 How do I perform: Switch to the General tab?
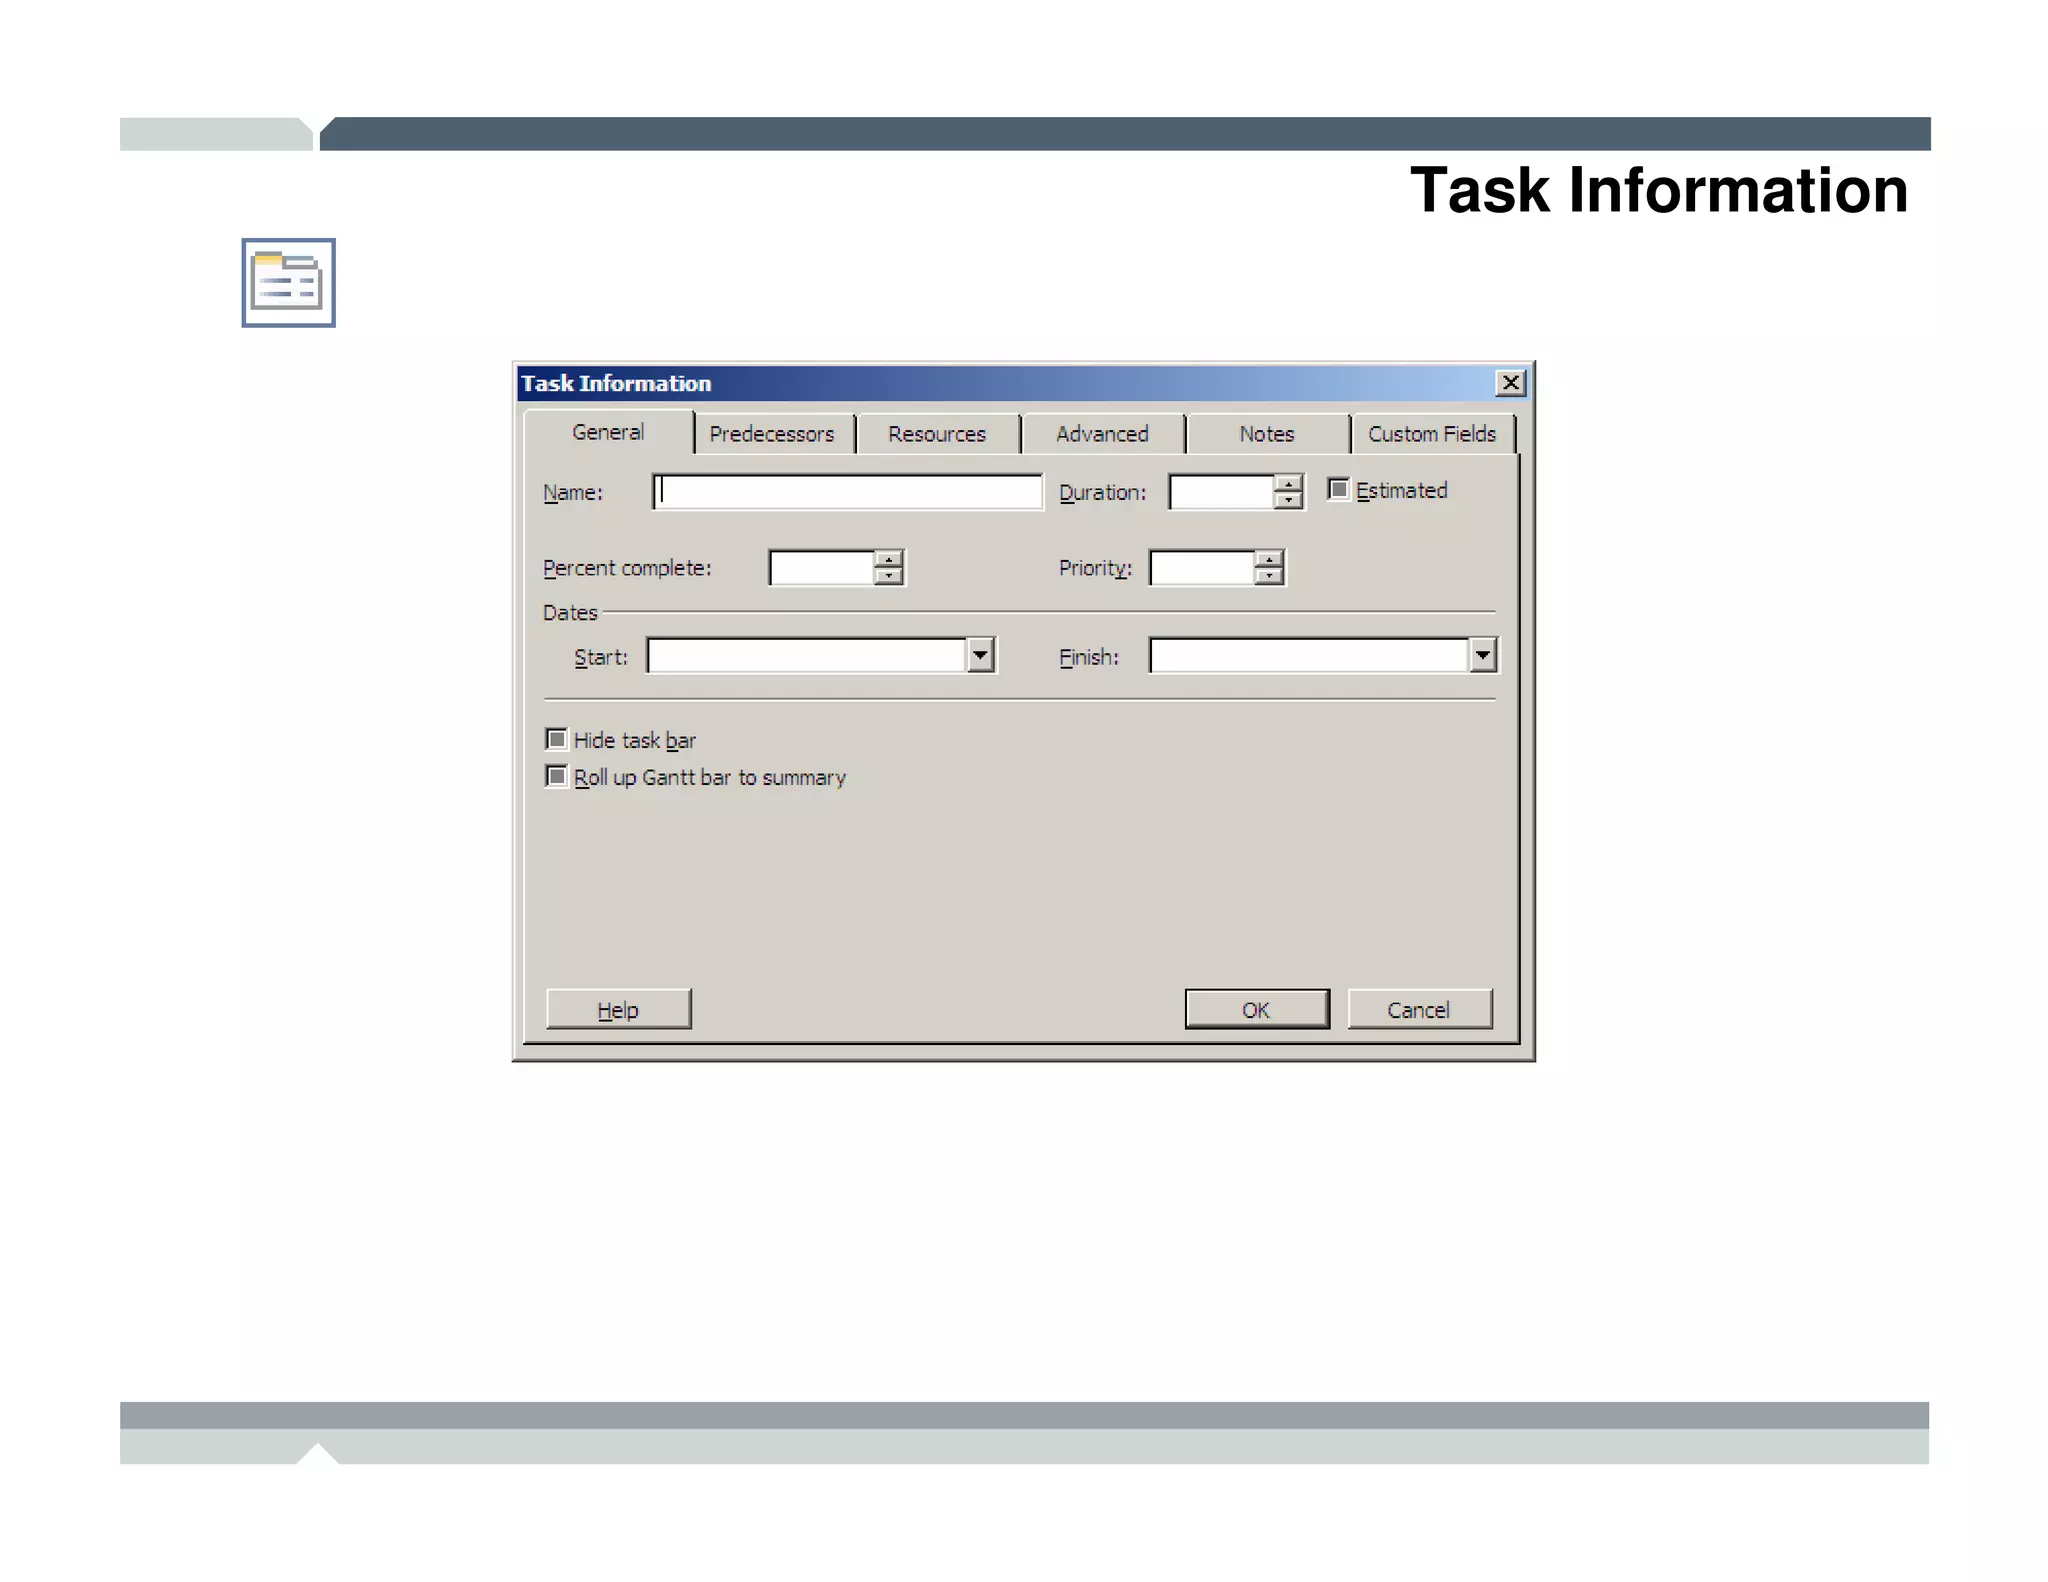608,432
